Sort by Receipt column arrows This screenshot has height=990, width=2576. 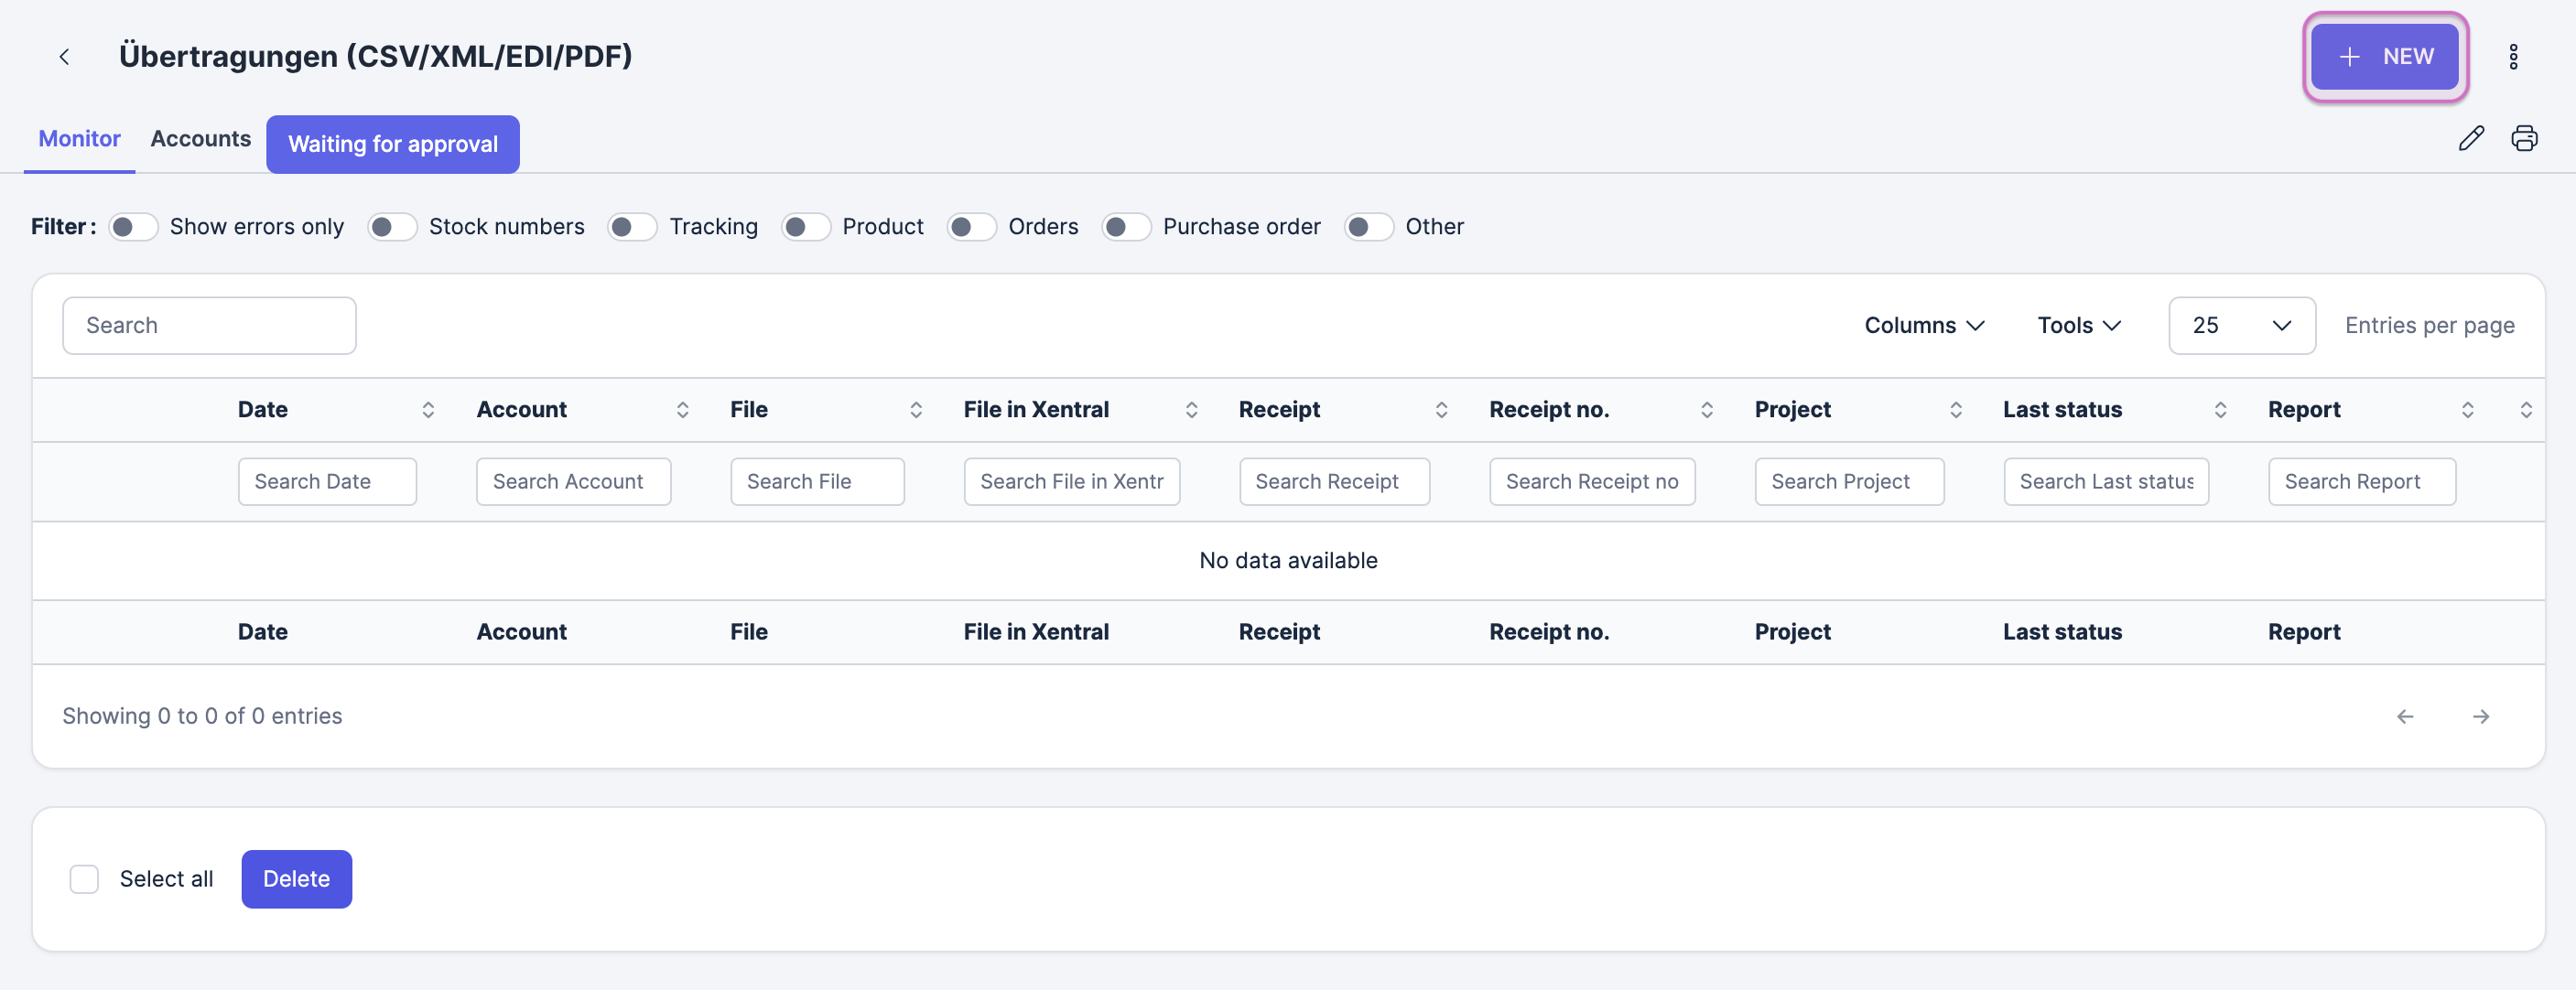[1441, 410]
